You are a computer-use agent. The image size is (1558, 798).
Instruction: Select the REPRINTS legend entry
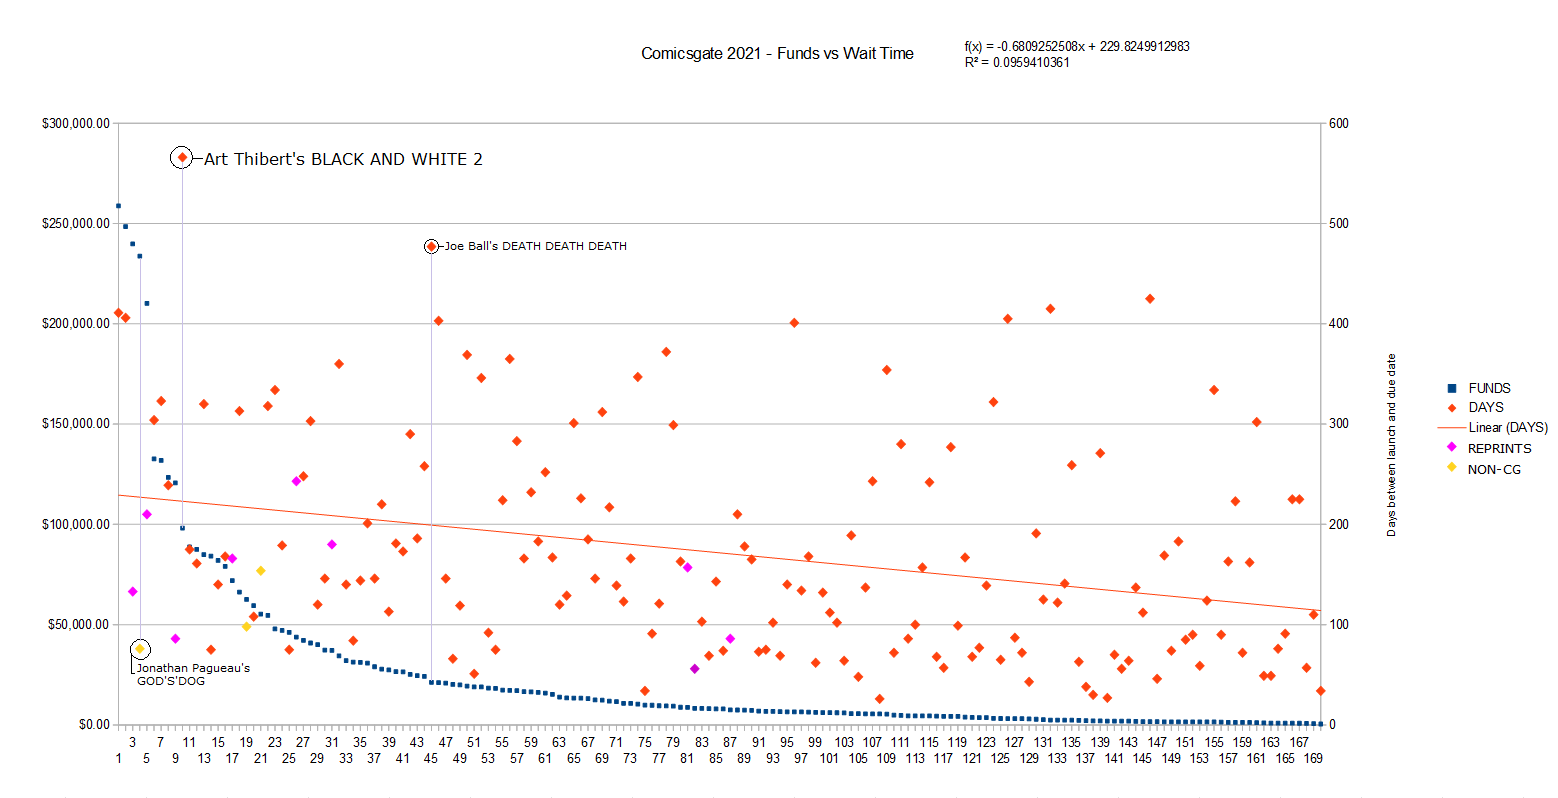pyautogui.click(x=1489, y=448)
